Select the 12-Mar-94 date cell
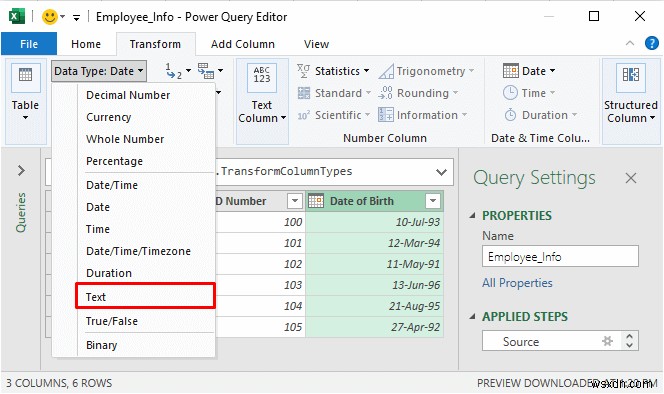This screenshot has width=664, height=394. (374, 243)
